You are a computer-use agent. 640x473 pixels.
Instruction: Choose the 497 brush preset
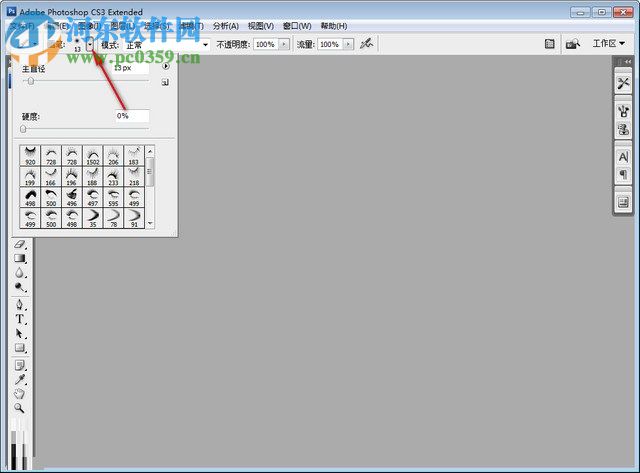pos(93,197)
